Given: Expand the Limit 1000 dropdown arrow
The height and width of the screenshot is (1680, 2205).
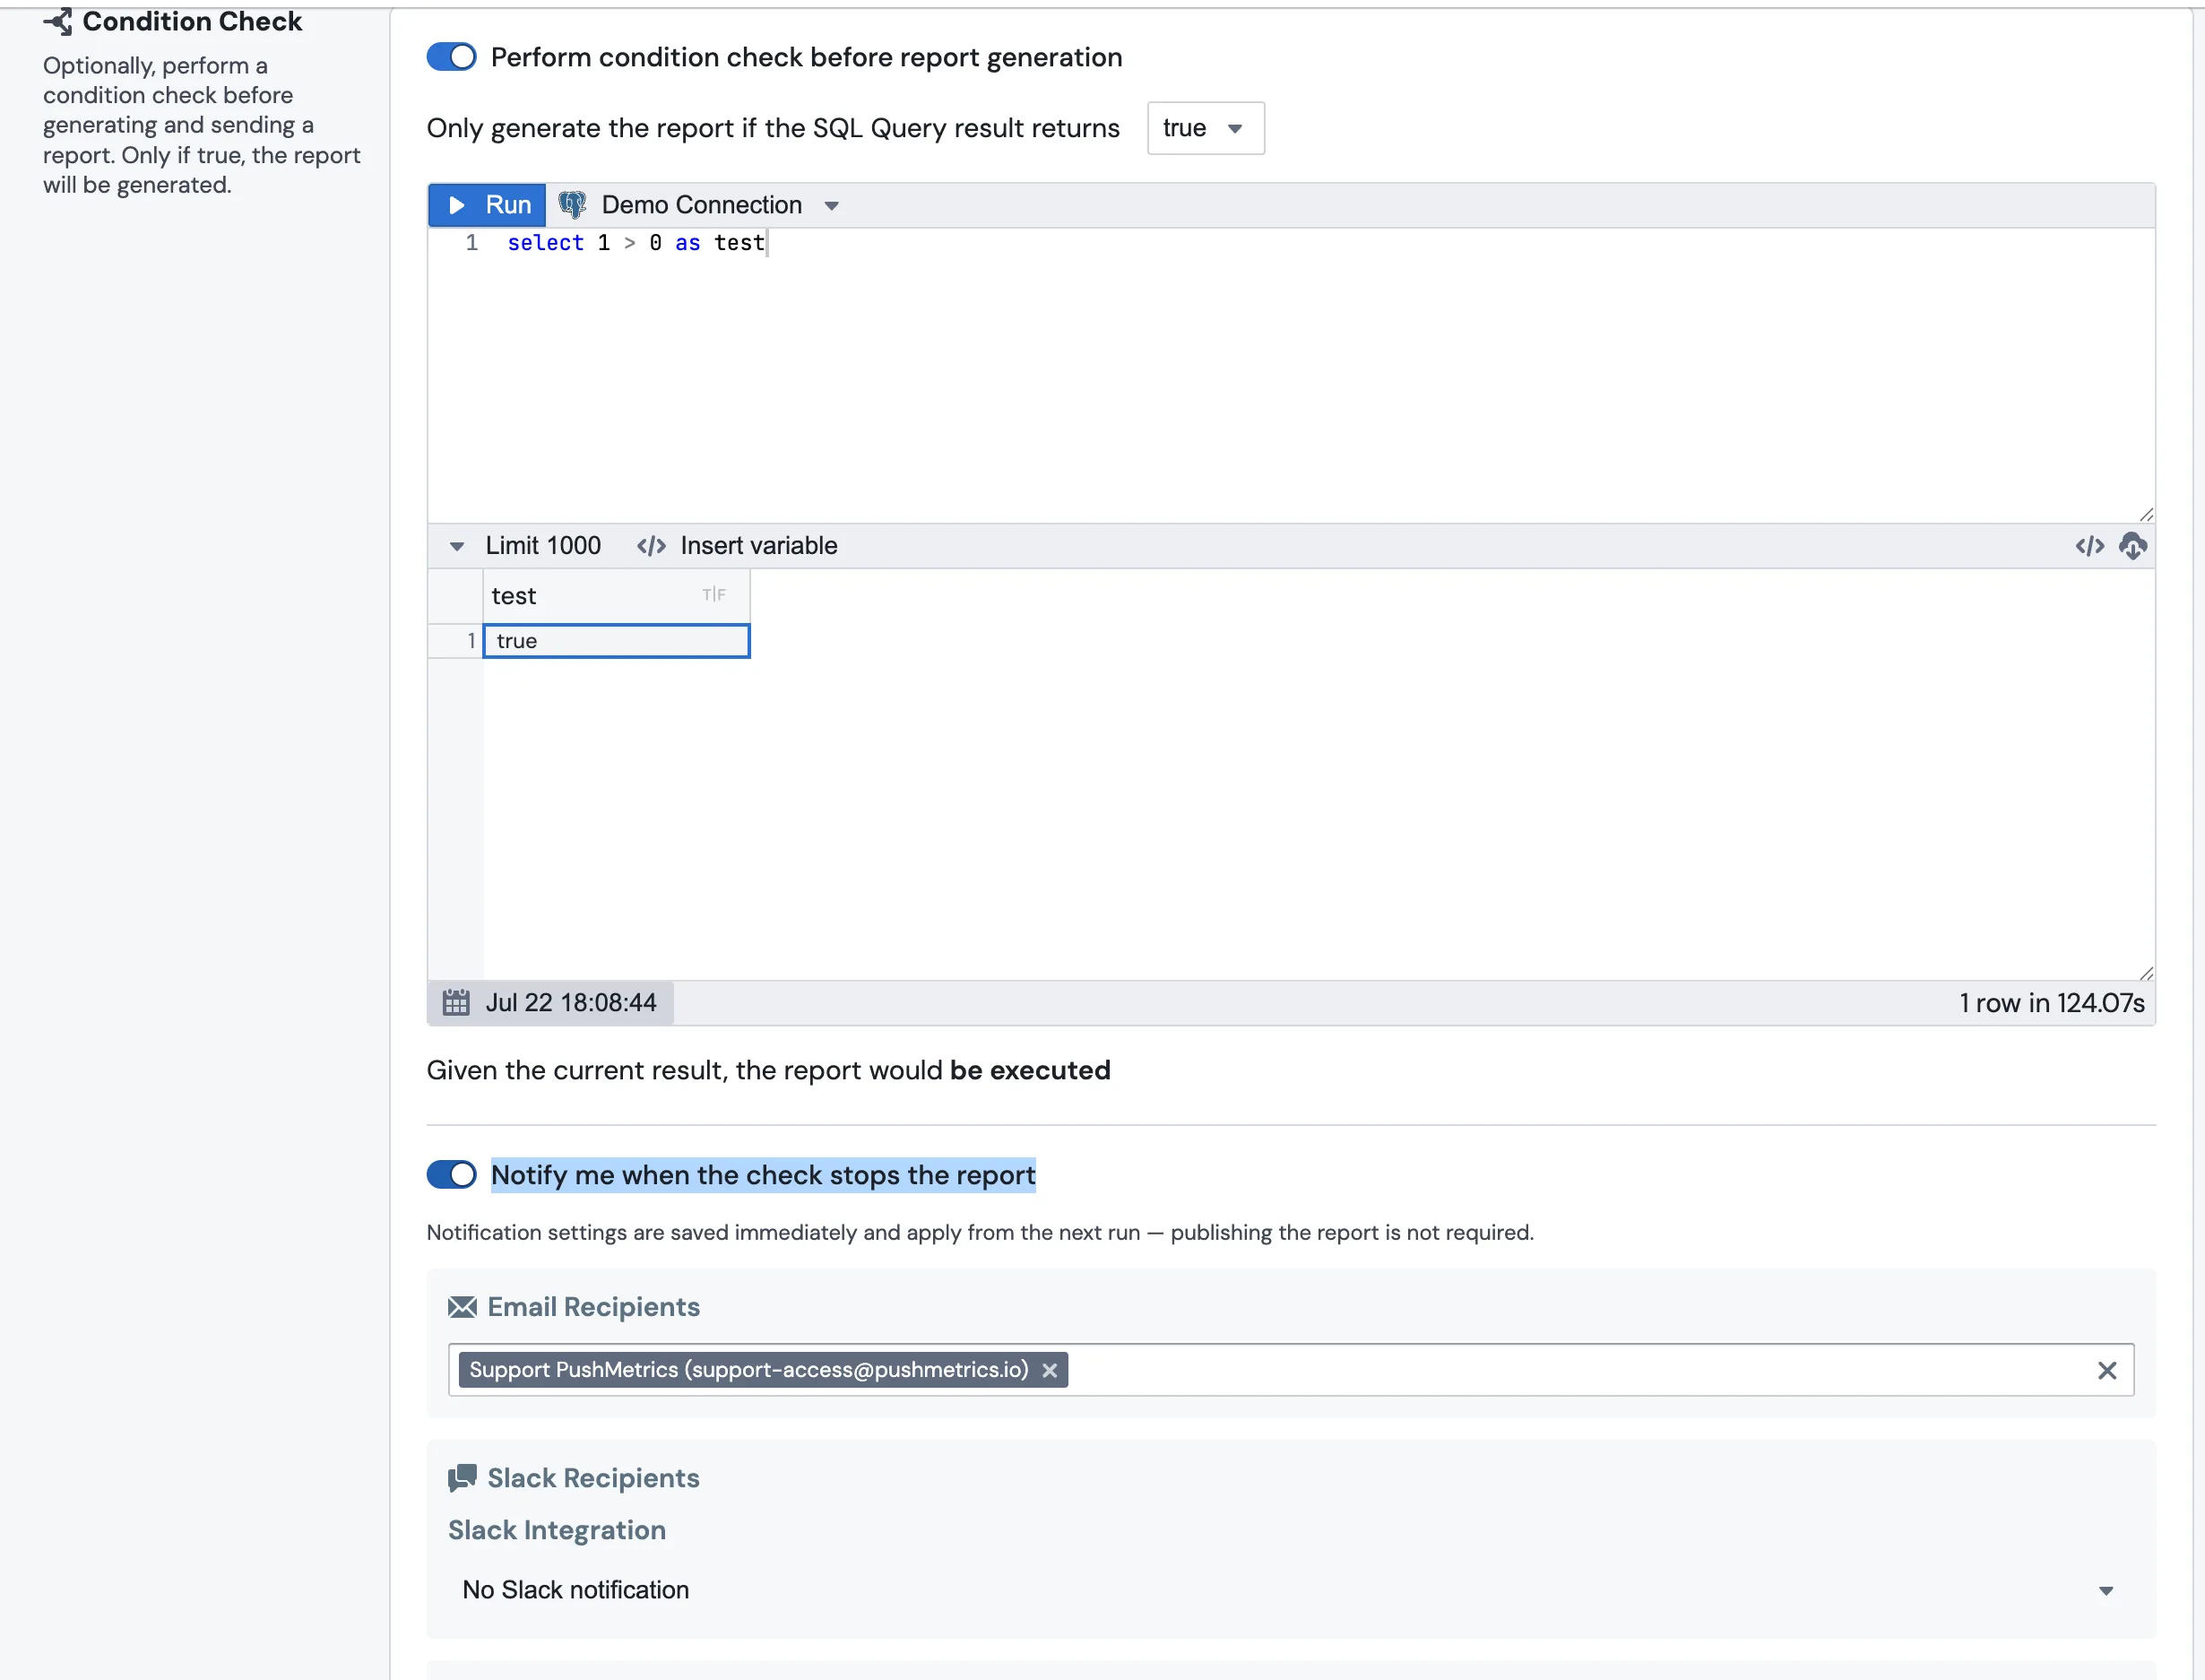Looking at the screenshot, I should tap(457, 546).
